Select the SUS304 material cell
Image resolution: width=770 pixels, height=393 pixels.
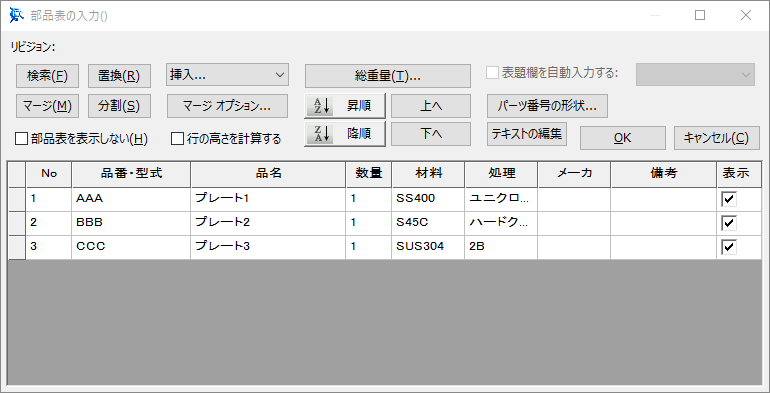point(428,247)
